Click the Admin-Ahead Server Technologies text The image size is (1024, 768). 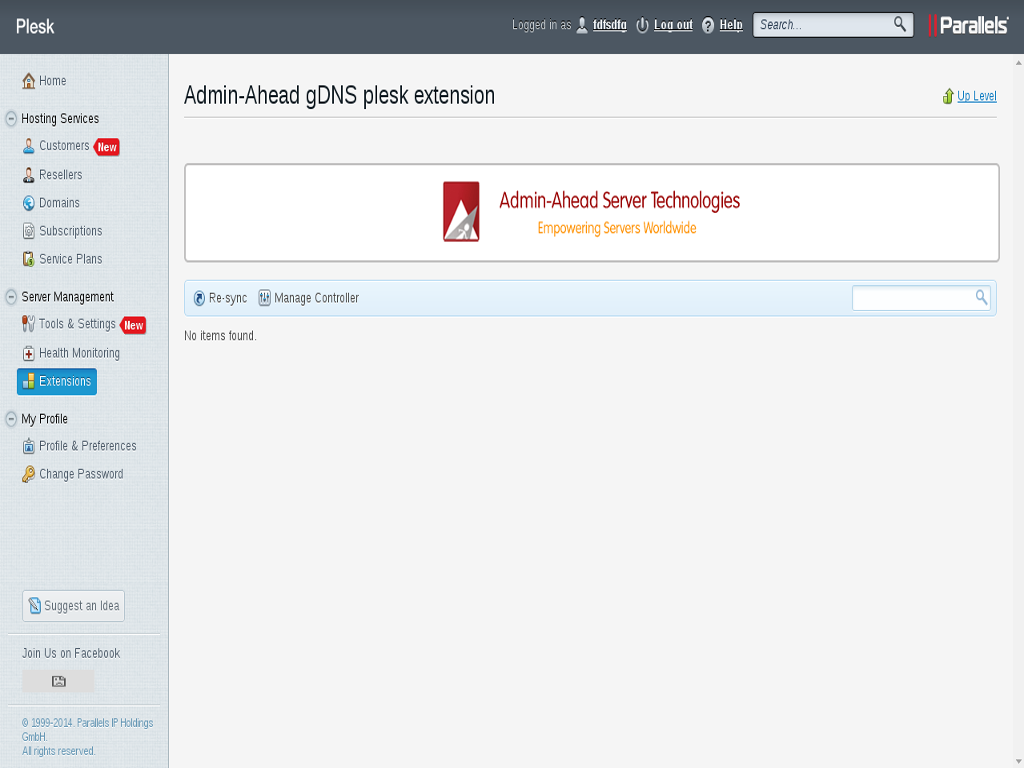point(619,200)
